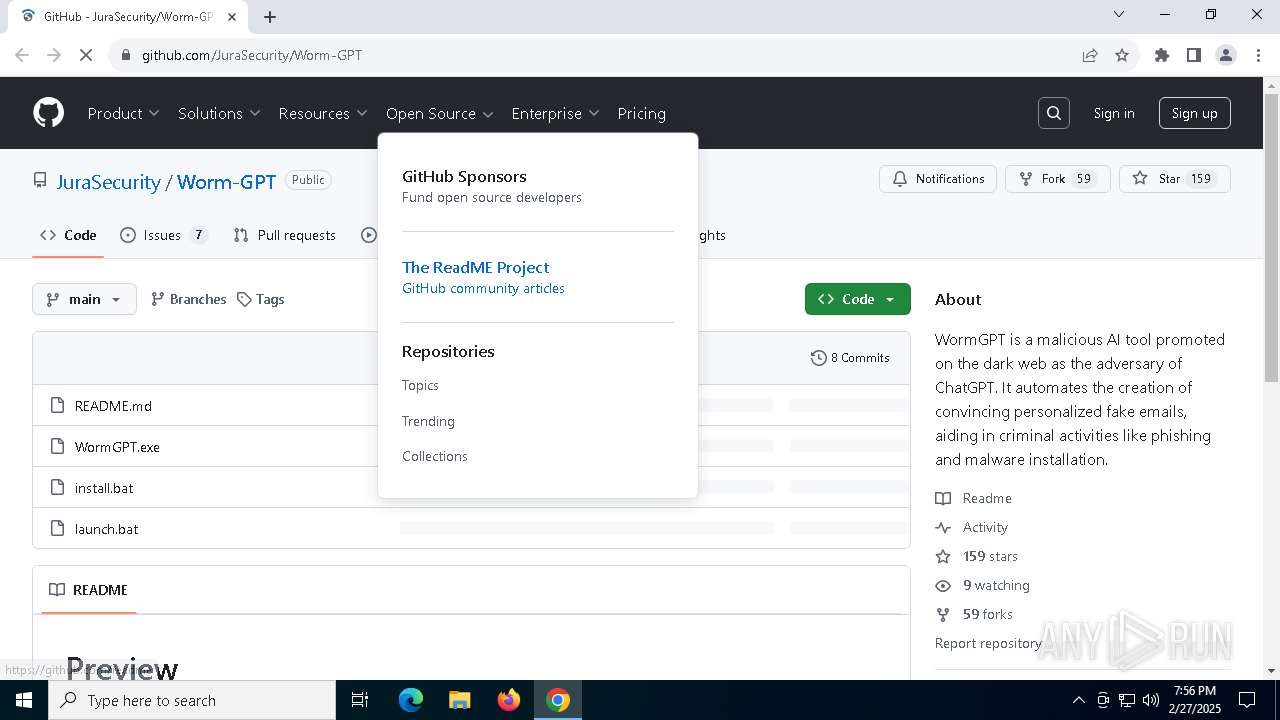The height and width of the screenshot is (720, 1280).
Task: Open the WormGPT.exe file
Action: click(x=117, y=447)
